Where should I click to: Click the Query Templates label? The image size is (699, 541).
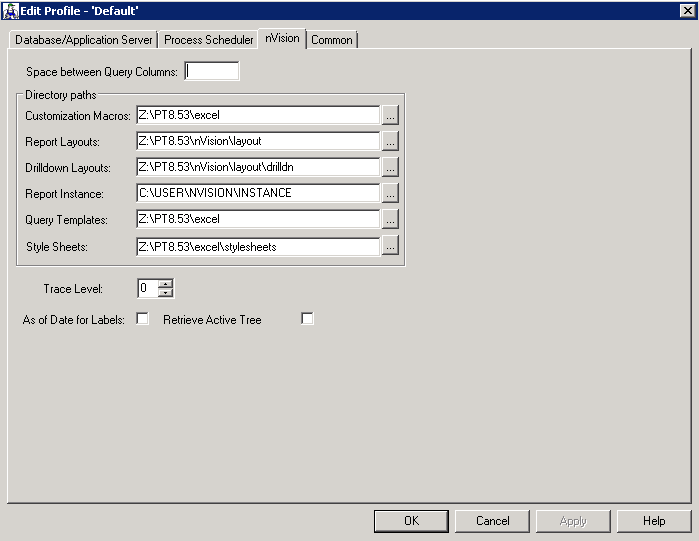coord(66,220)
